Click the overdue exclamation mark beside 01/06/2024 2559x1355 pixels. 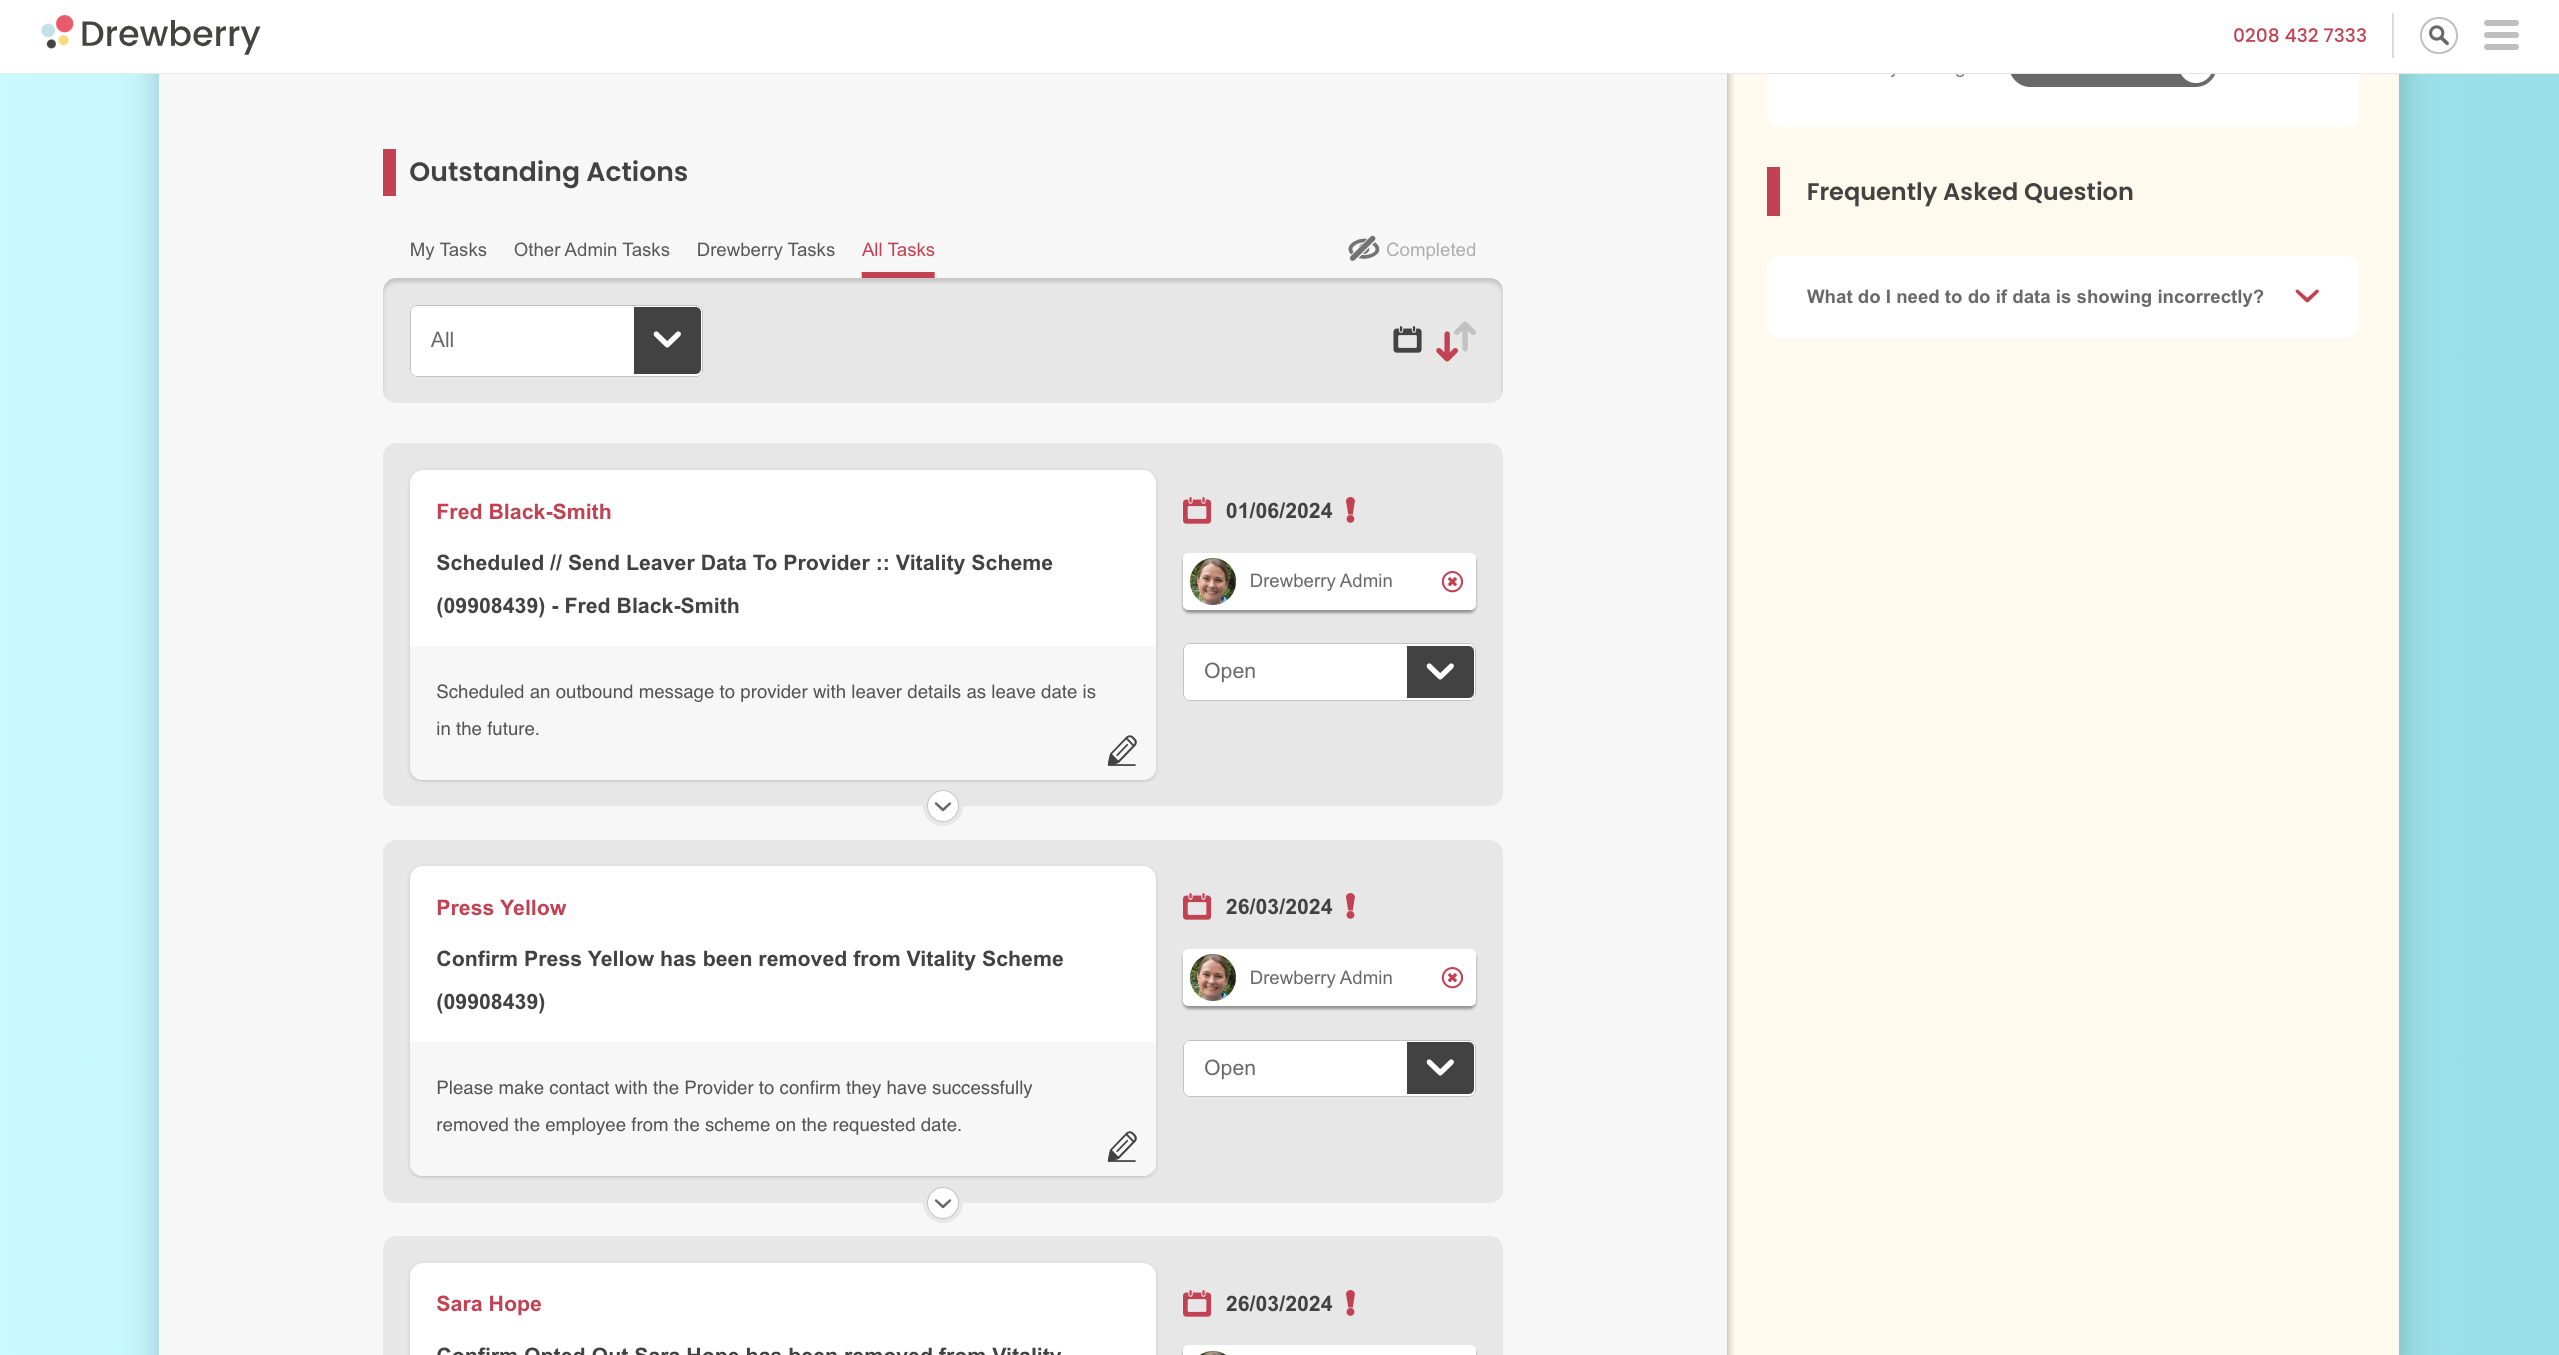pos(1350,511)
